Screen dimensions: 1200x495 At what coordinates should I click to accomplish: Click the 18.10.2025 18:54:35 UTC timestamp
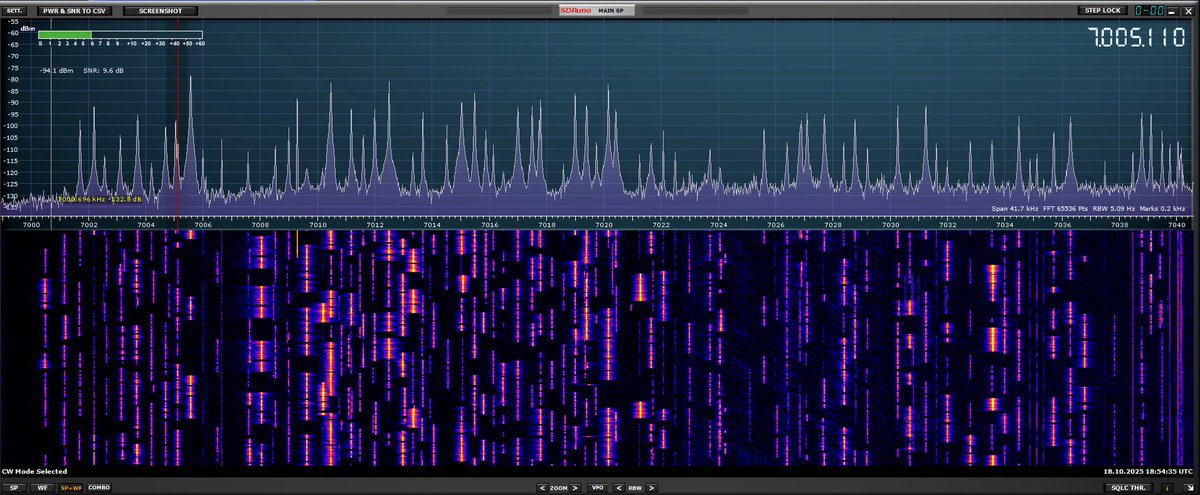coord(1148,471)
